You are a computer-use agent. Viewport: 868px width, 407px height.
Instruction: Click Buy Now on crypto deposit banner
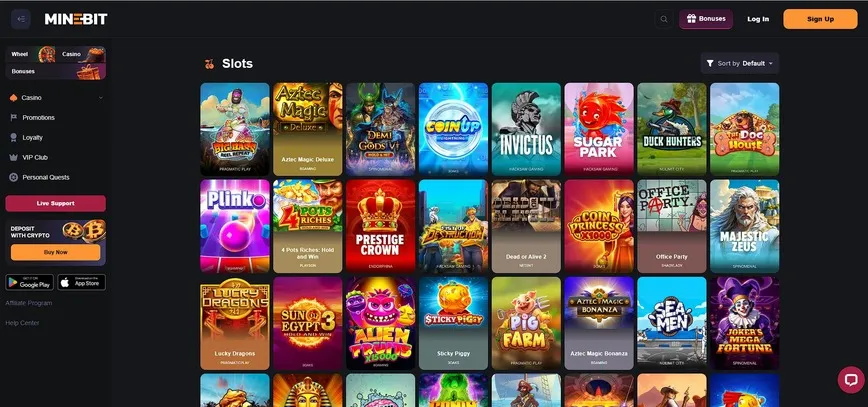(55, 252)
